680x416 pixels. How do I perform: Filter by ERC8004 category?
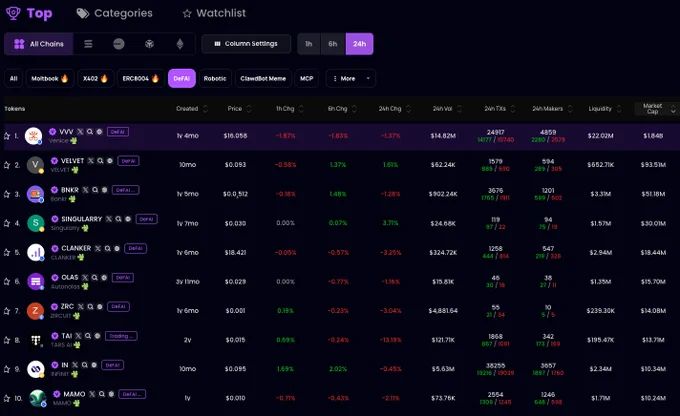click(141, 79)
